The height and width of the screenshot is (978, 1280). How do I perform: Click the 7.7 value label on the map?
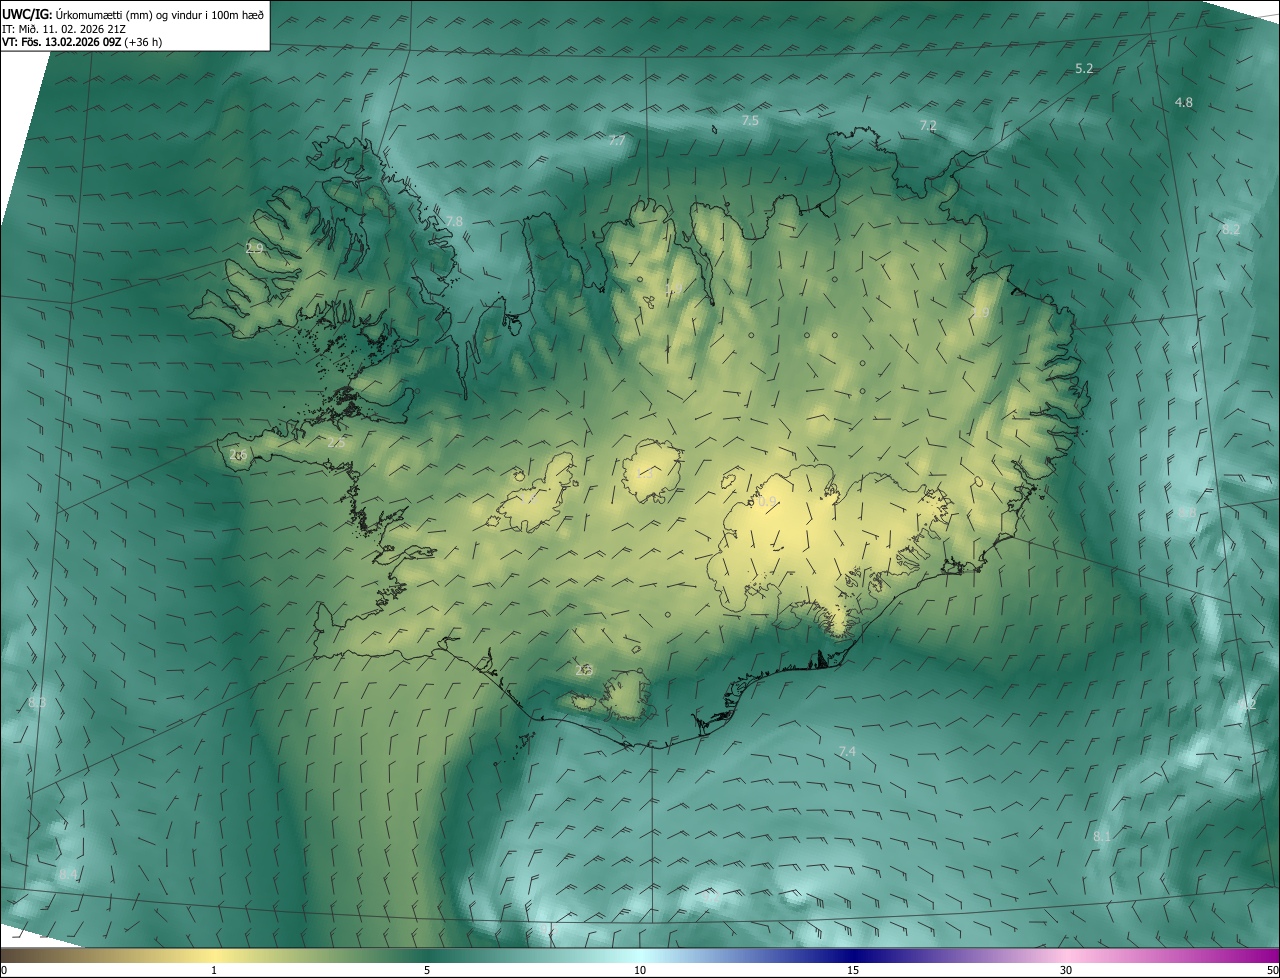click(x=617, y=141)
